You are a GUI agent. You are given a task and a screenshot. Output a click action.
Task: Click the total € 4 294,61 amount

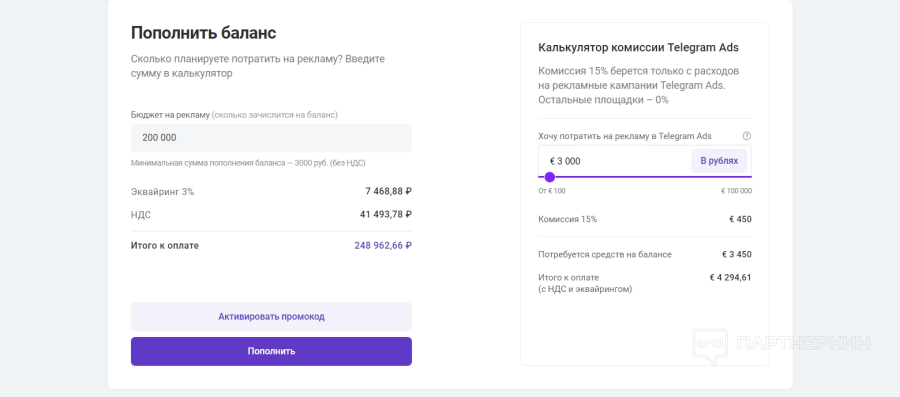point(731,278)
